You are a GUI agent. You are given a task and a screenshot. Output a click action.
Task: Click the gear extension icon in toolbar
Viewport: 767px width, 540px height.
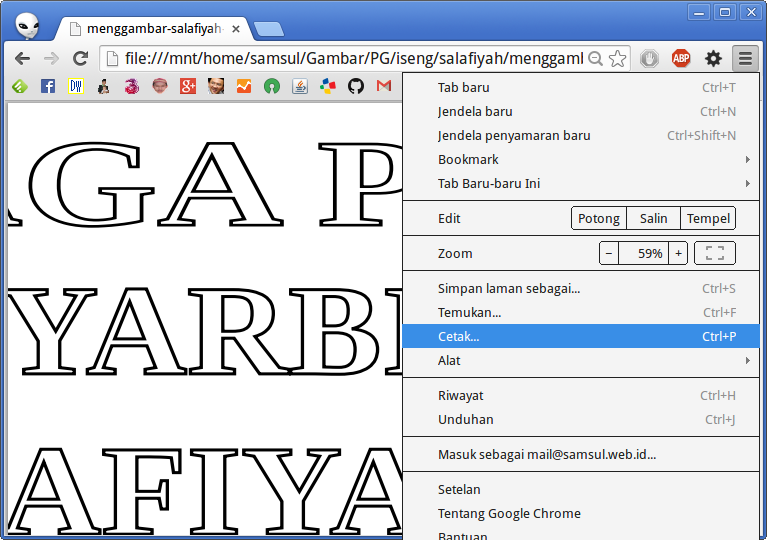pyautogui.click(x=713, y=59)
